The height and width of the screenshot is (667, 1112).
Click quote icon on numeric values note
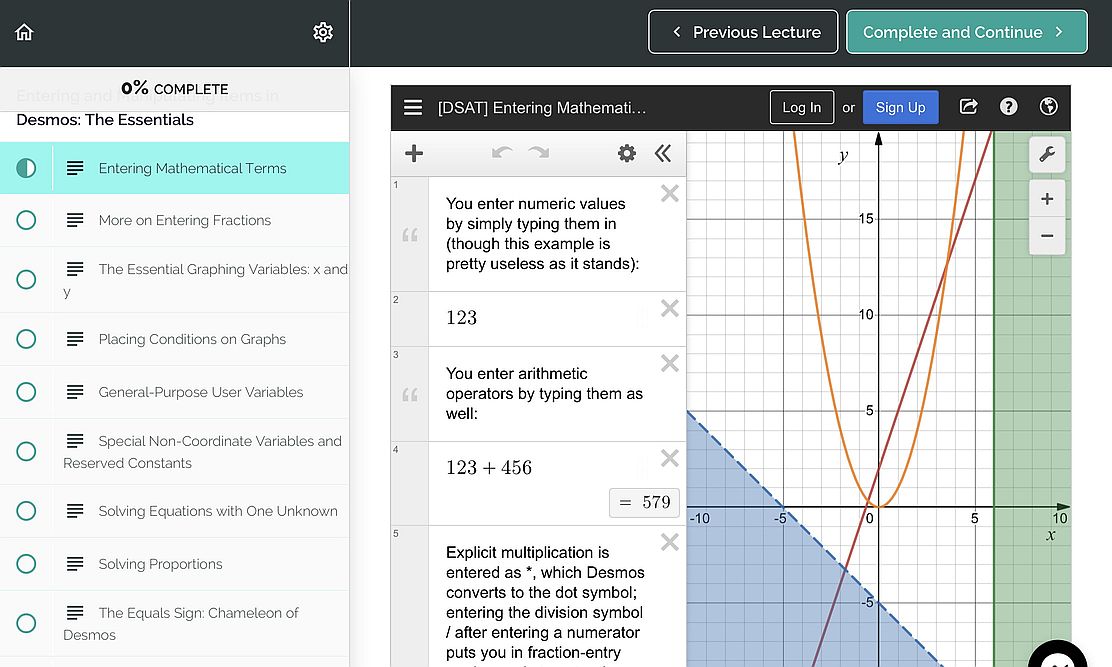pos(410,235)
